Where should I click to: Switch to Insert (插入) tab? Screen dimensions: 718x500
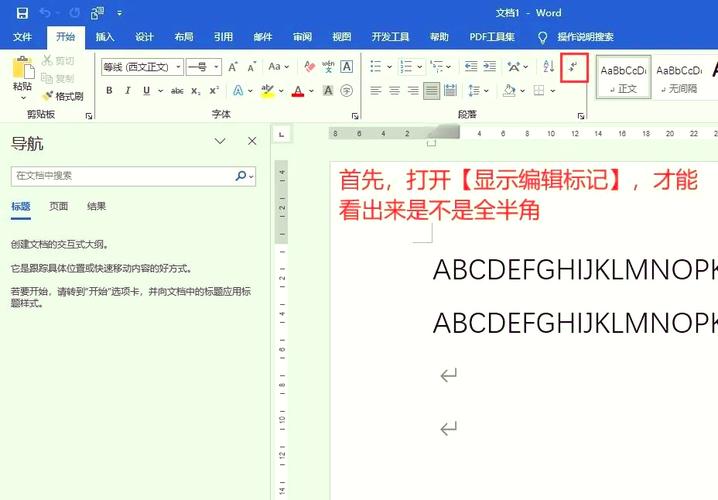tap(105, 37)
